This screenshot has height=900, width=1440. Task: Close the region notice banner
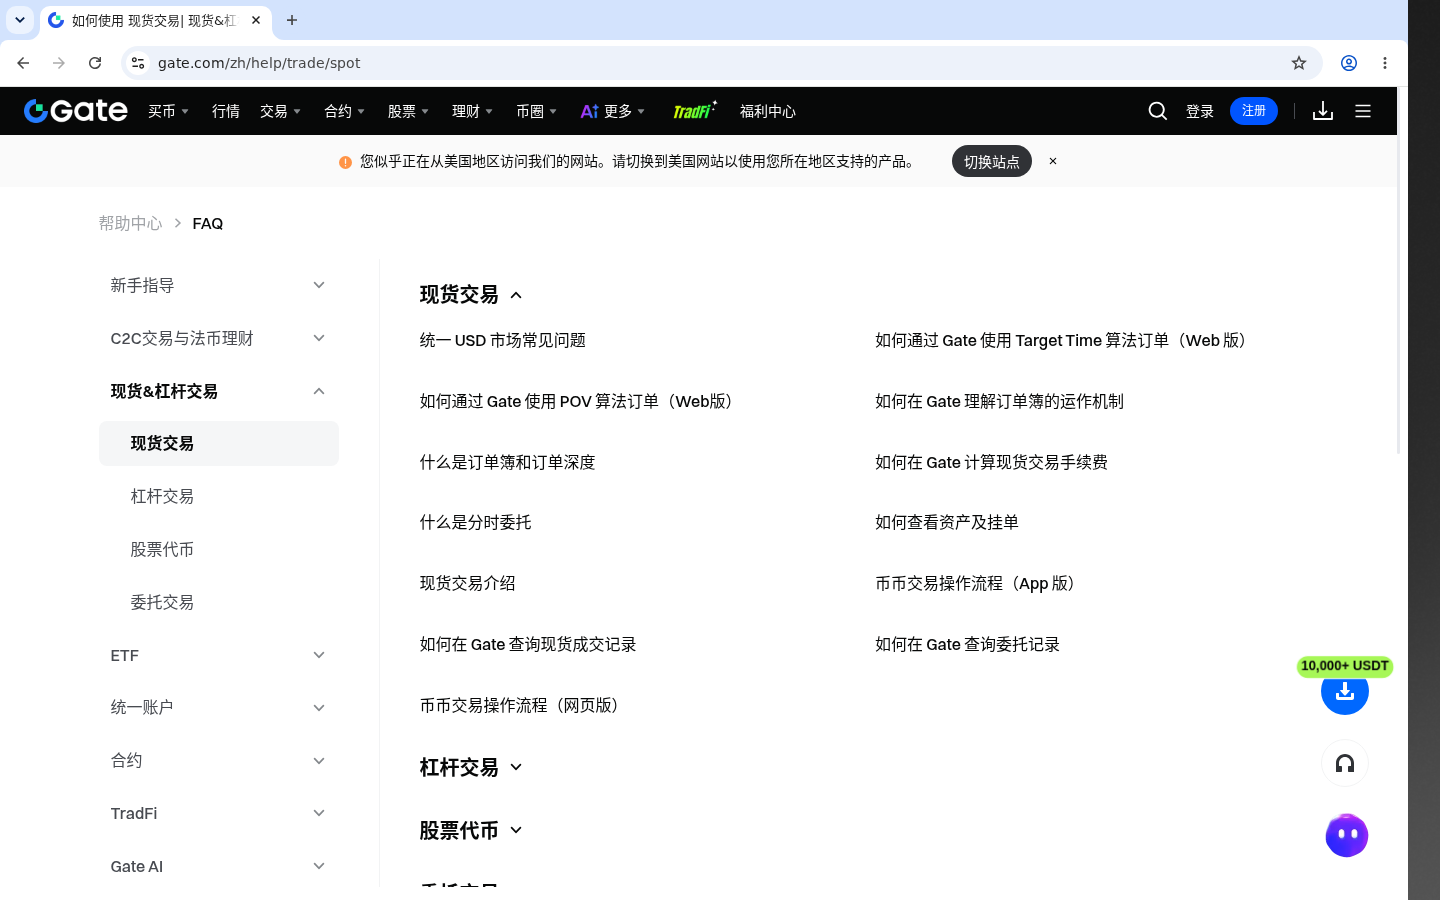1053,161
